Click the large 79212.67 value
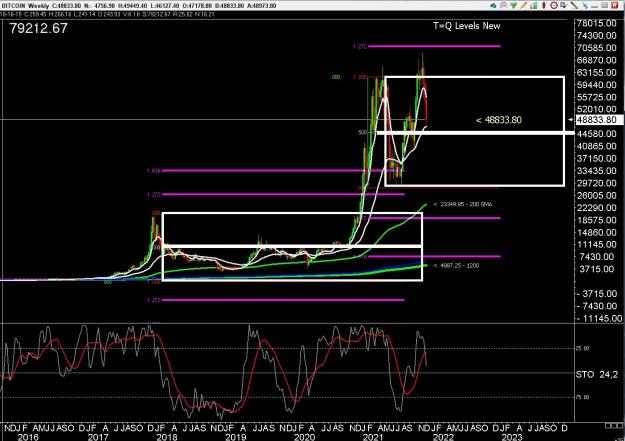 pyautogui.click(x=39, y=28)
